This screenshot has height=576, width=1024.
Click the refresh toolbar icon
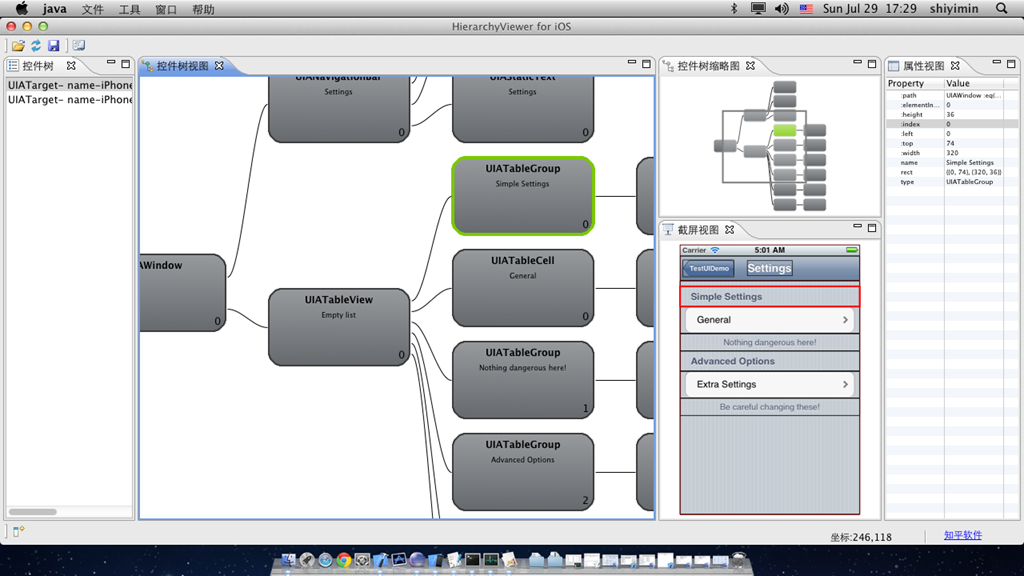(x=36, y=46)
